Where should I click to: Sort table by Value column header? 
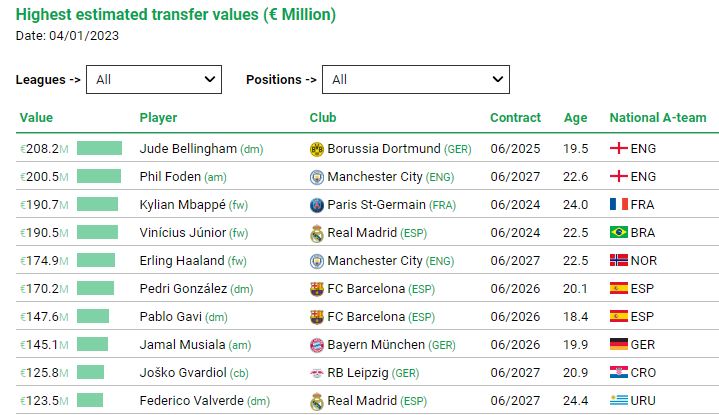(x=36, y=118)
